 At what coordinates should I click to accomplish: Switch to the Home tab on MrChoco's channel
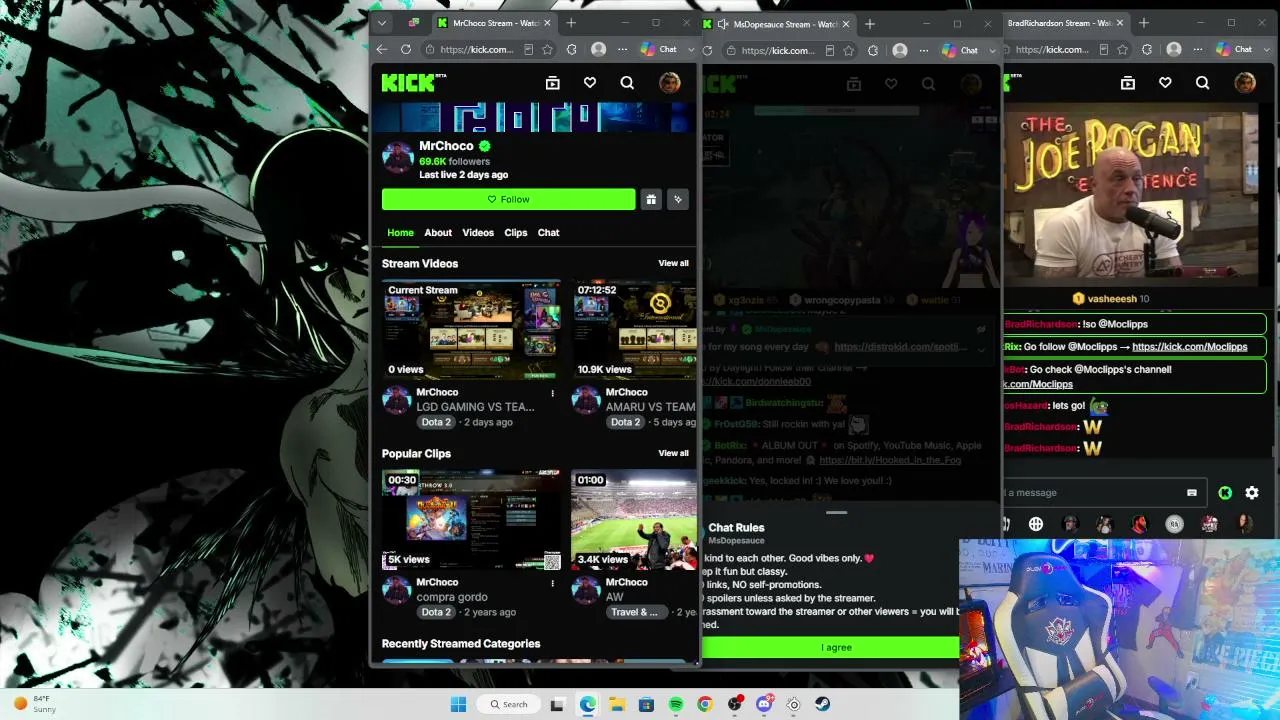tap(400, 233)
